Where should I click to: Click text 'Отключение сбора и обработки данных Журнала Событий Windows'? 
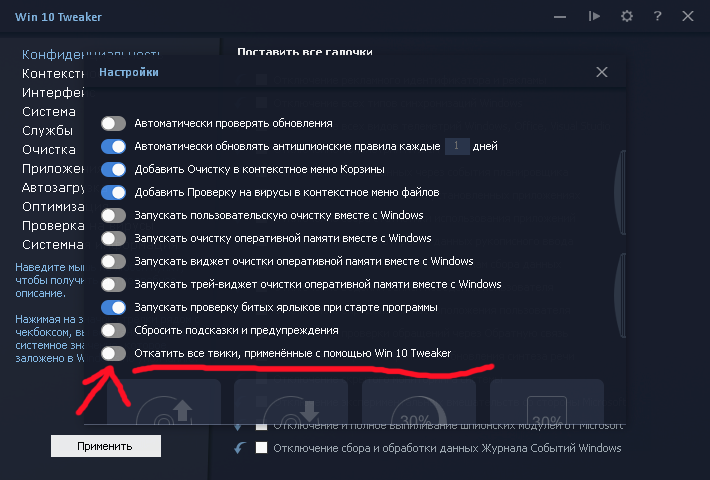tap(447, 448)
